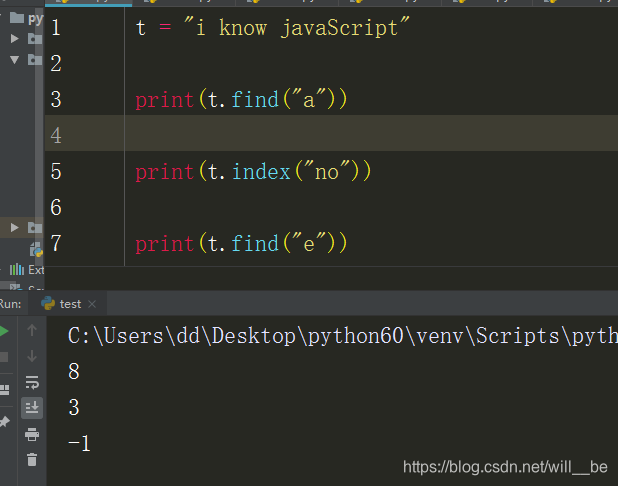Click the restore layout icon in Run panel

pyautogui.click(x=4, y=390)
